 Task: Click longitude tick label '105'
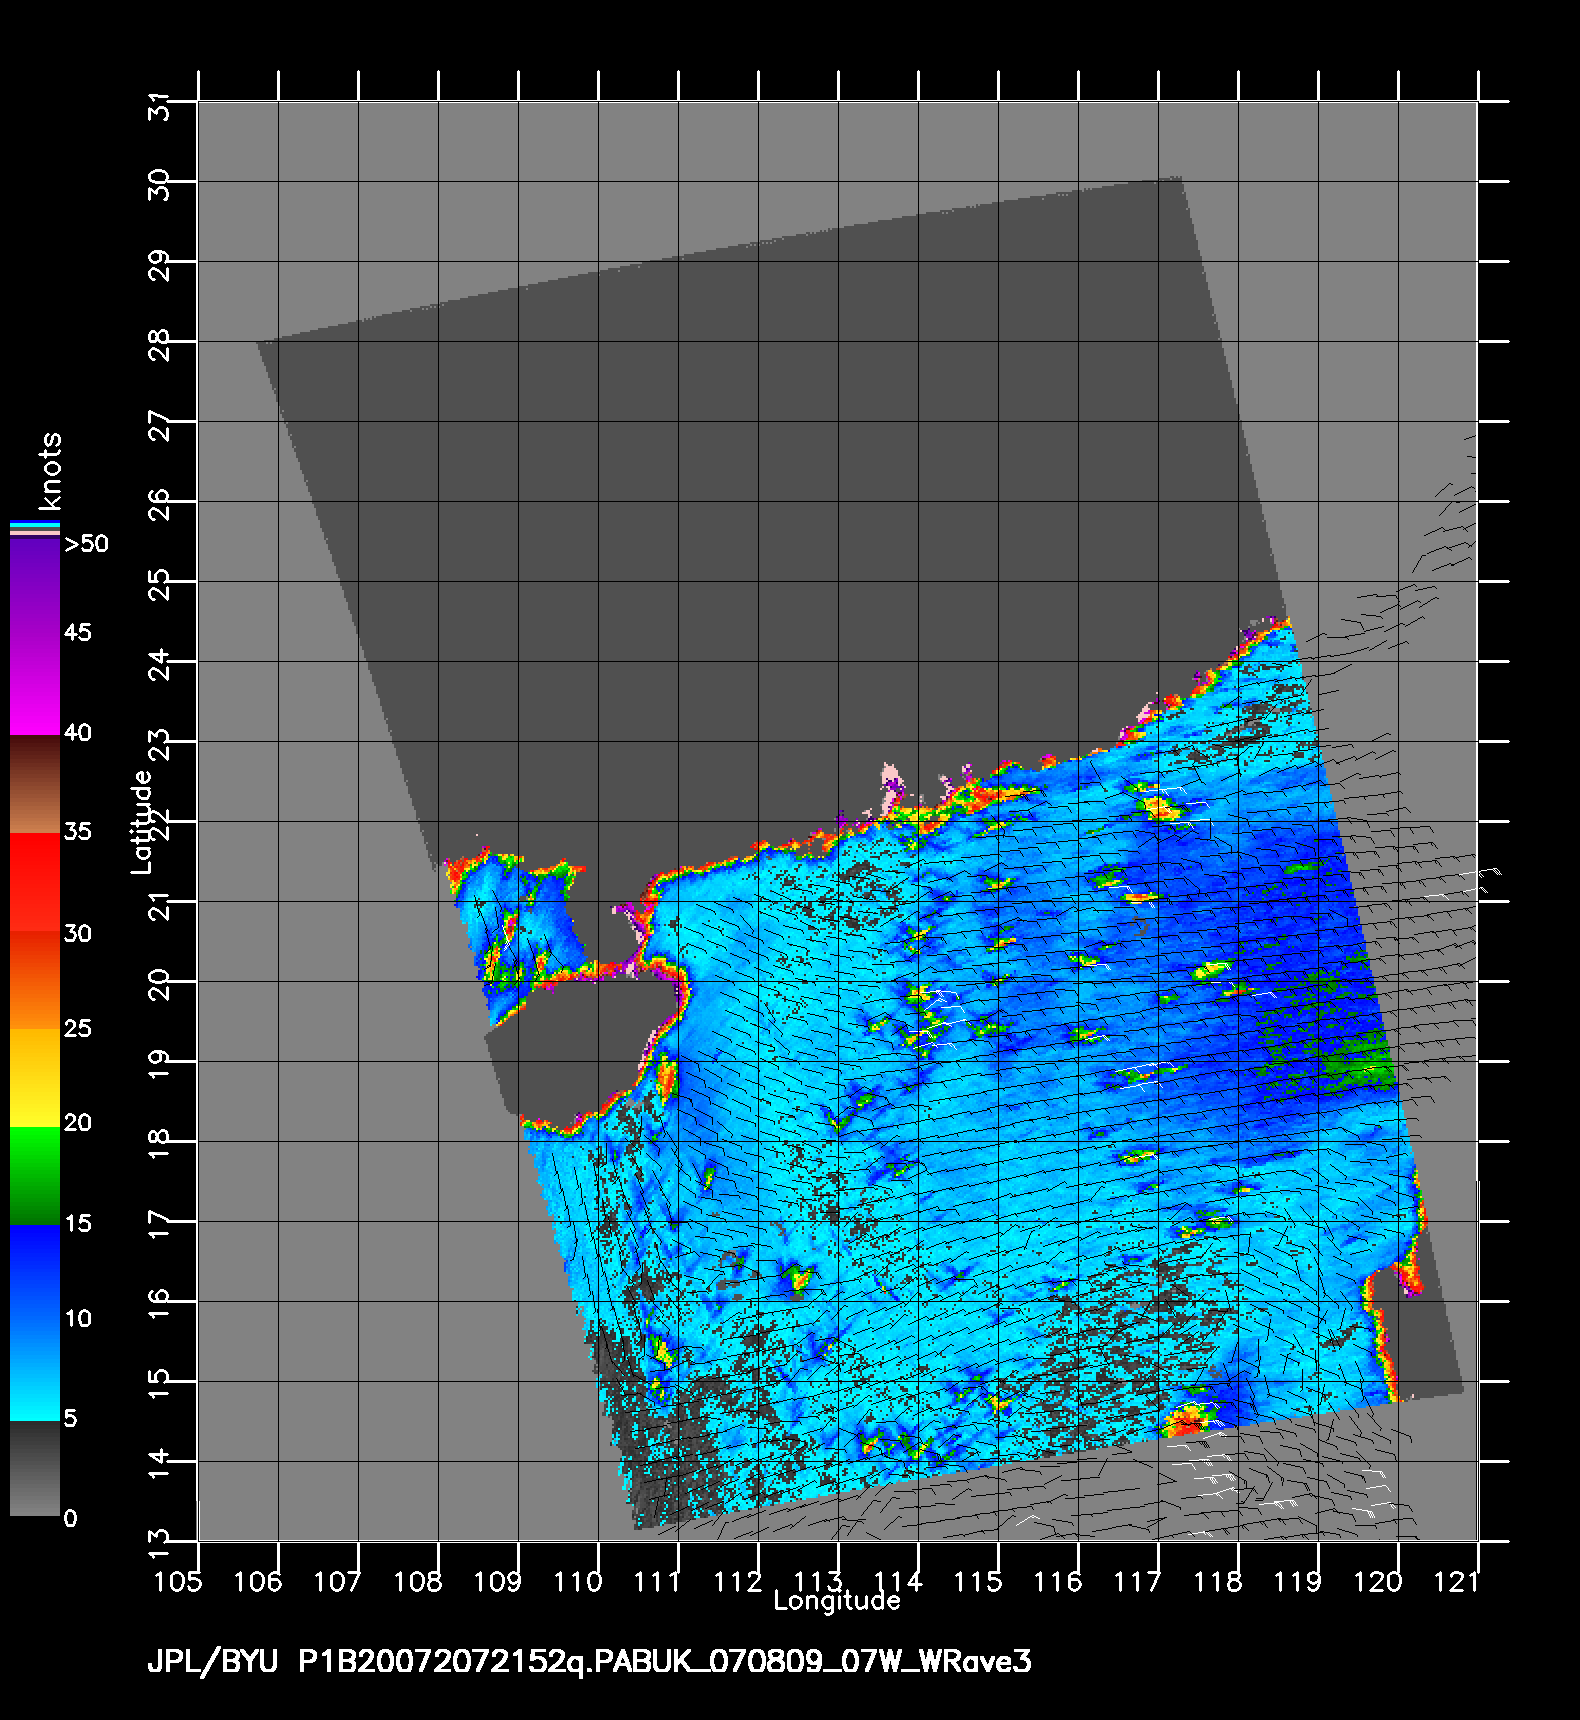(178, 1582)
